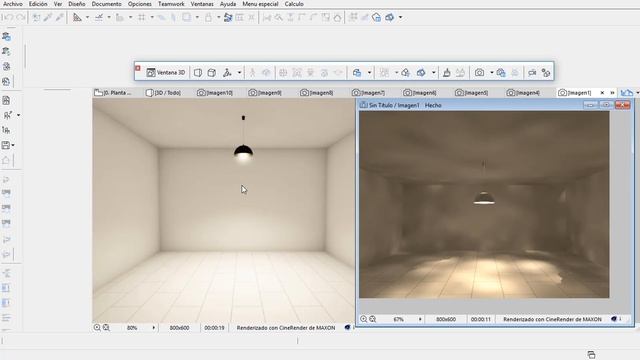Image resolution: width=640 pixels, height=360 pixels.
Task: Open the dropdown beside the blue filter icon
Action: pos(369,73)
